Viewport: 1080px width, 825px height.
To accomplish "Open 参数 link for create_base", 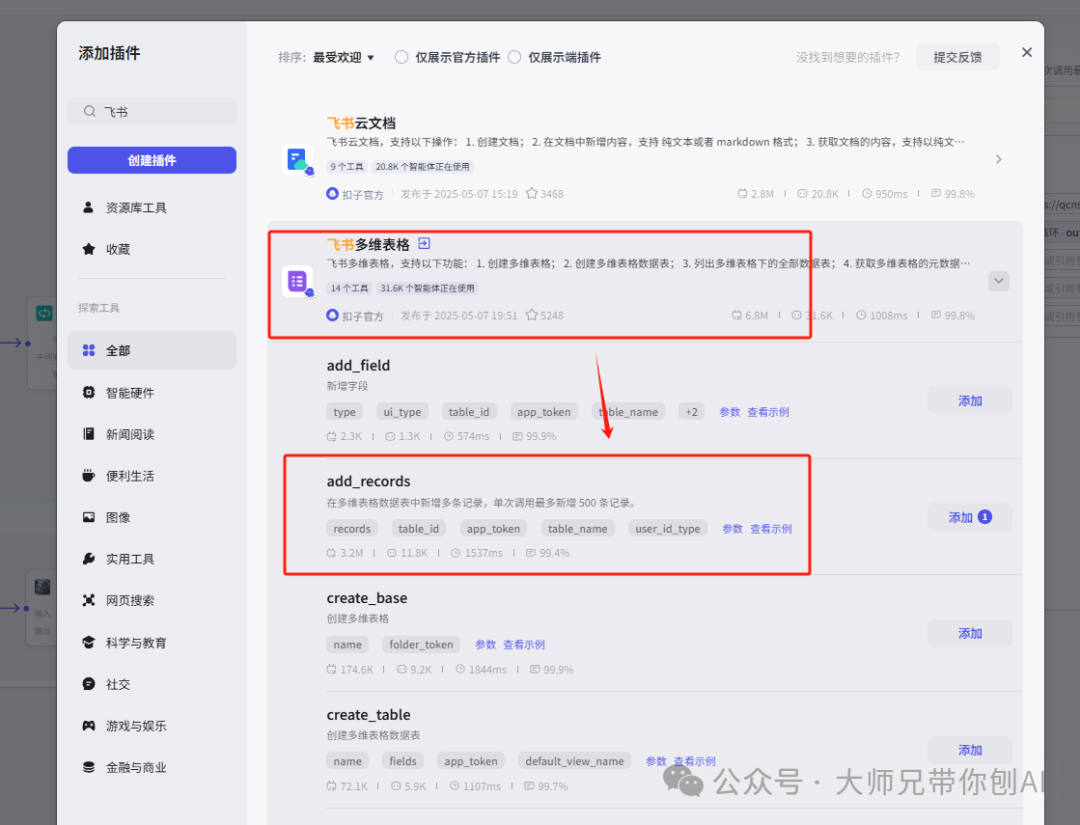I will 486,645.
